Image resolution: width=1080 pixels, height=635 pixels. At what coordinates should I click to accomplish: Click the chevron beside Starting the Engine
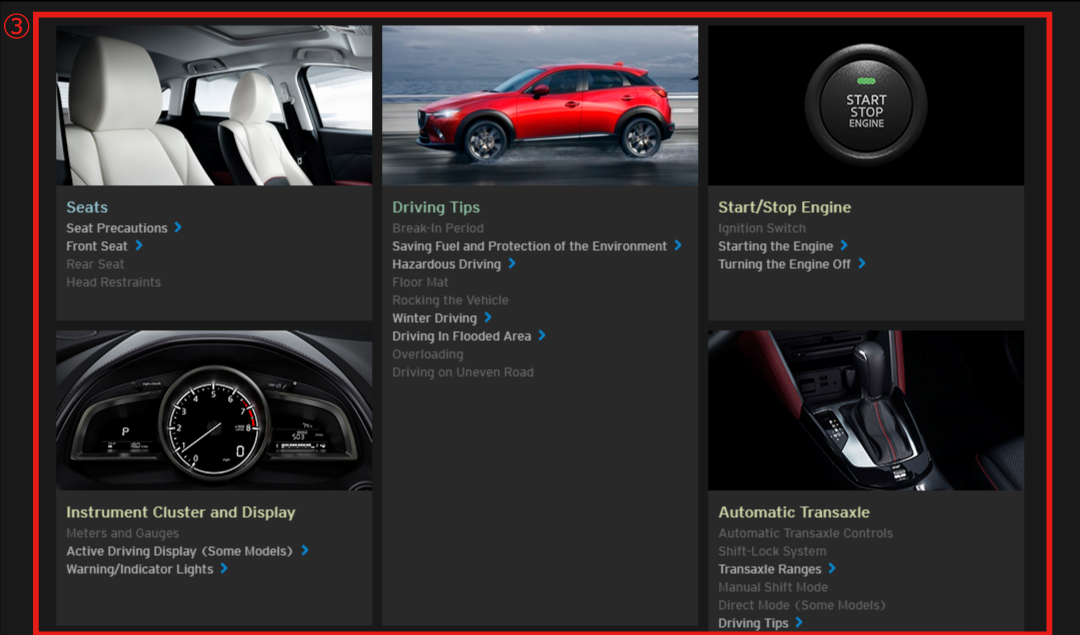point(844,246)
